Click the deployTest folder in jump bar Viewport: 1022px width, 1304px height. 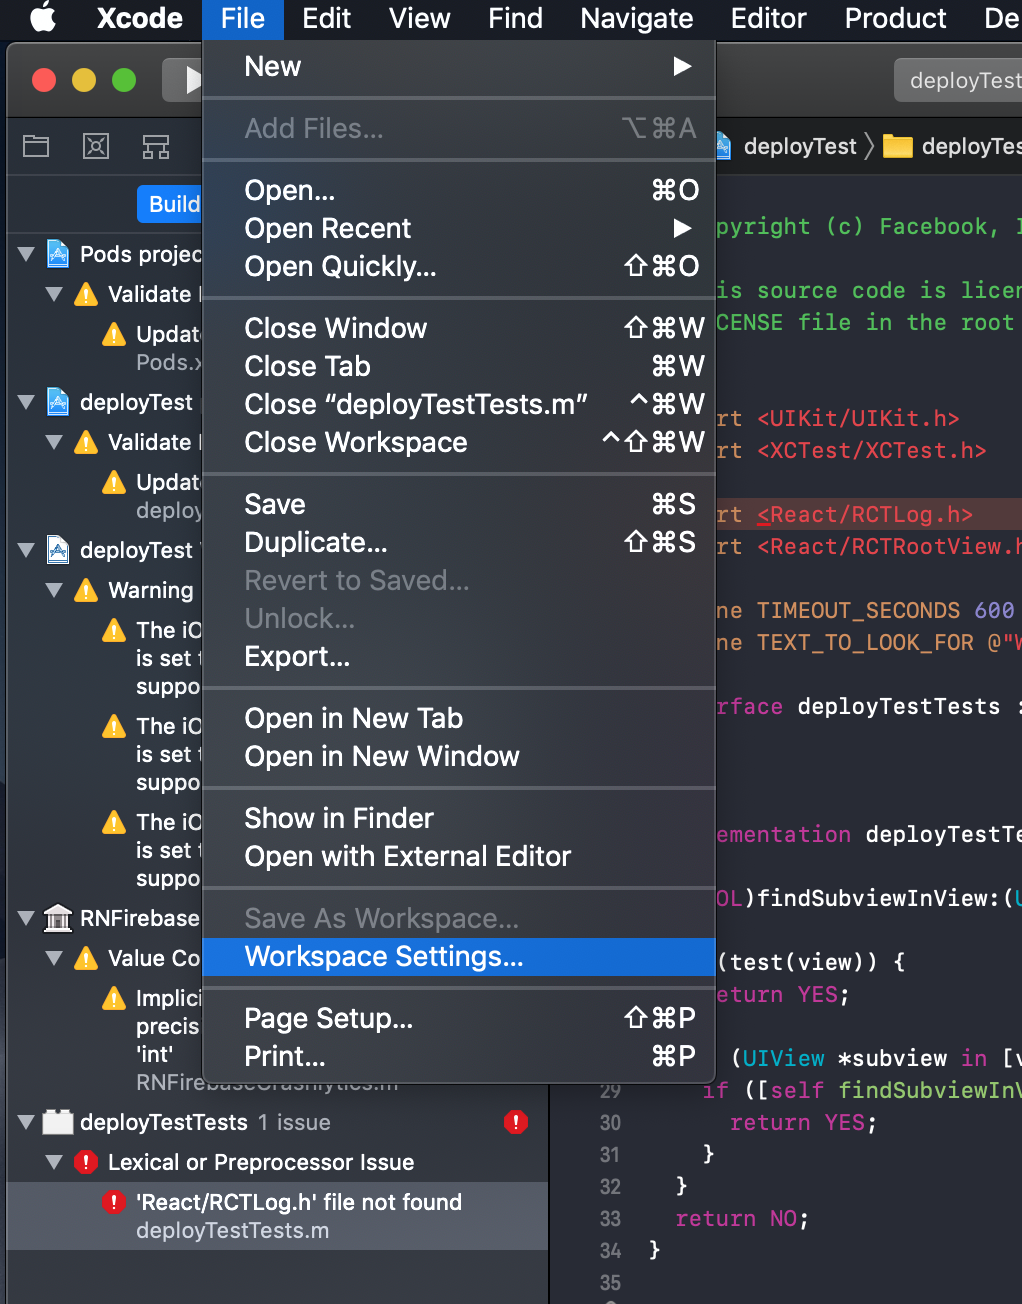coord(951,147)
